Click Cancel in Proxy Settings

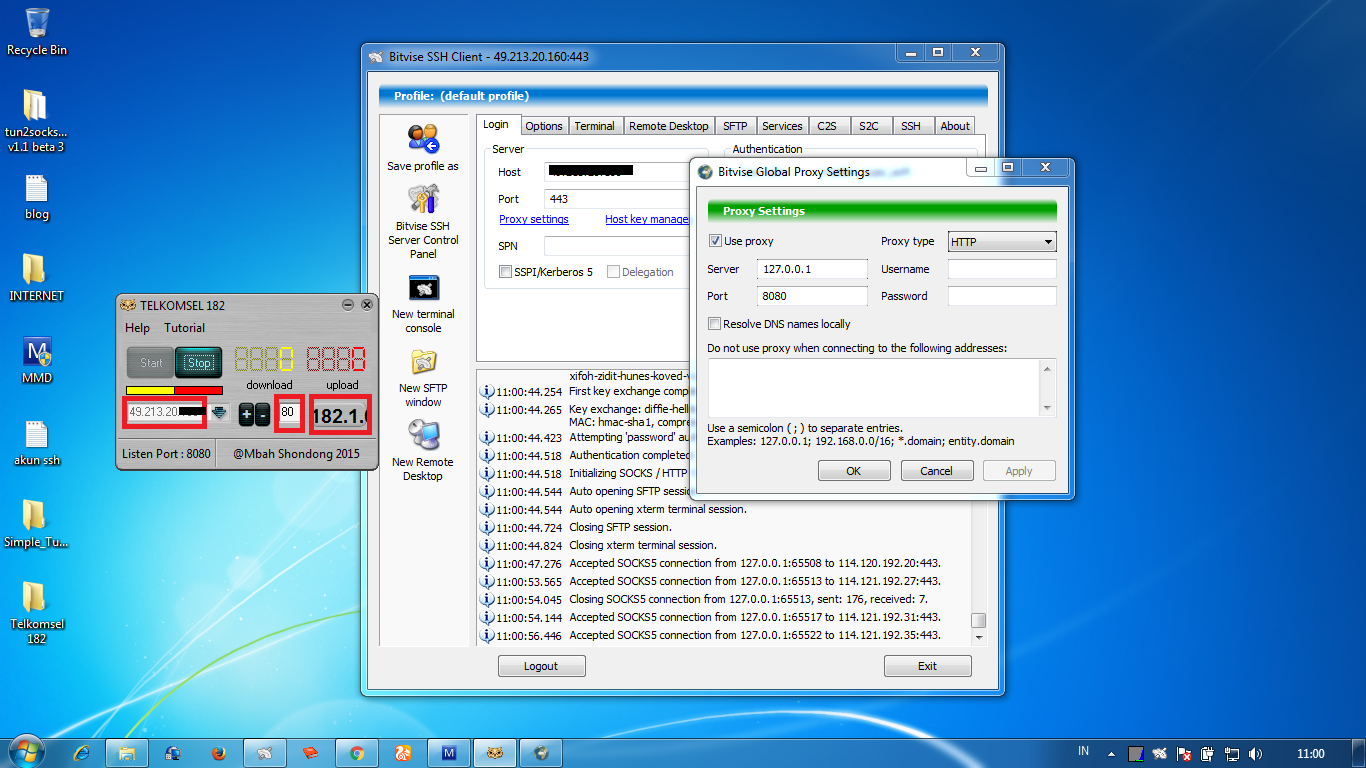point(936,471)
